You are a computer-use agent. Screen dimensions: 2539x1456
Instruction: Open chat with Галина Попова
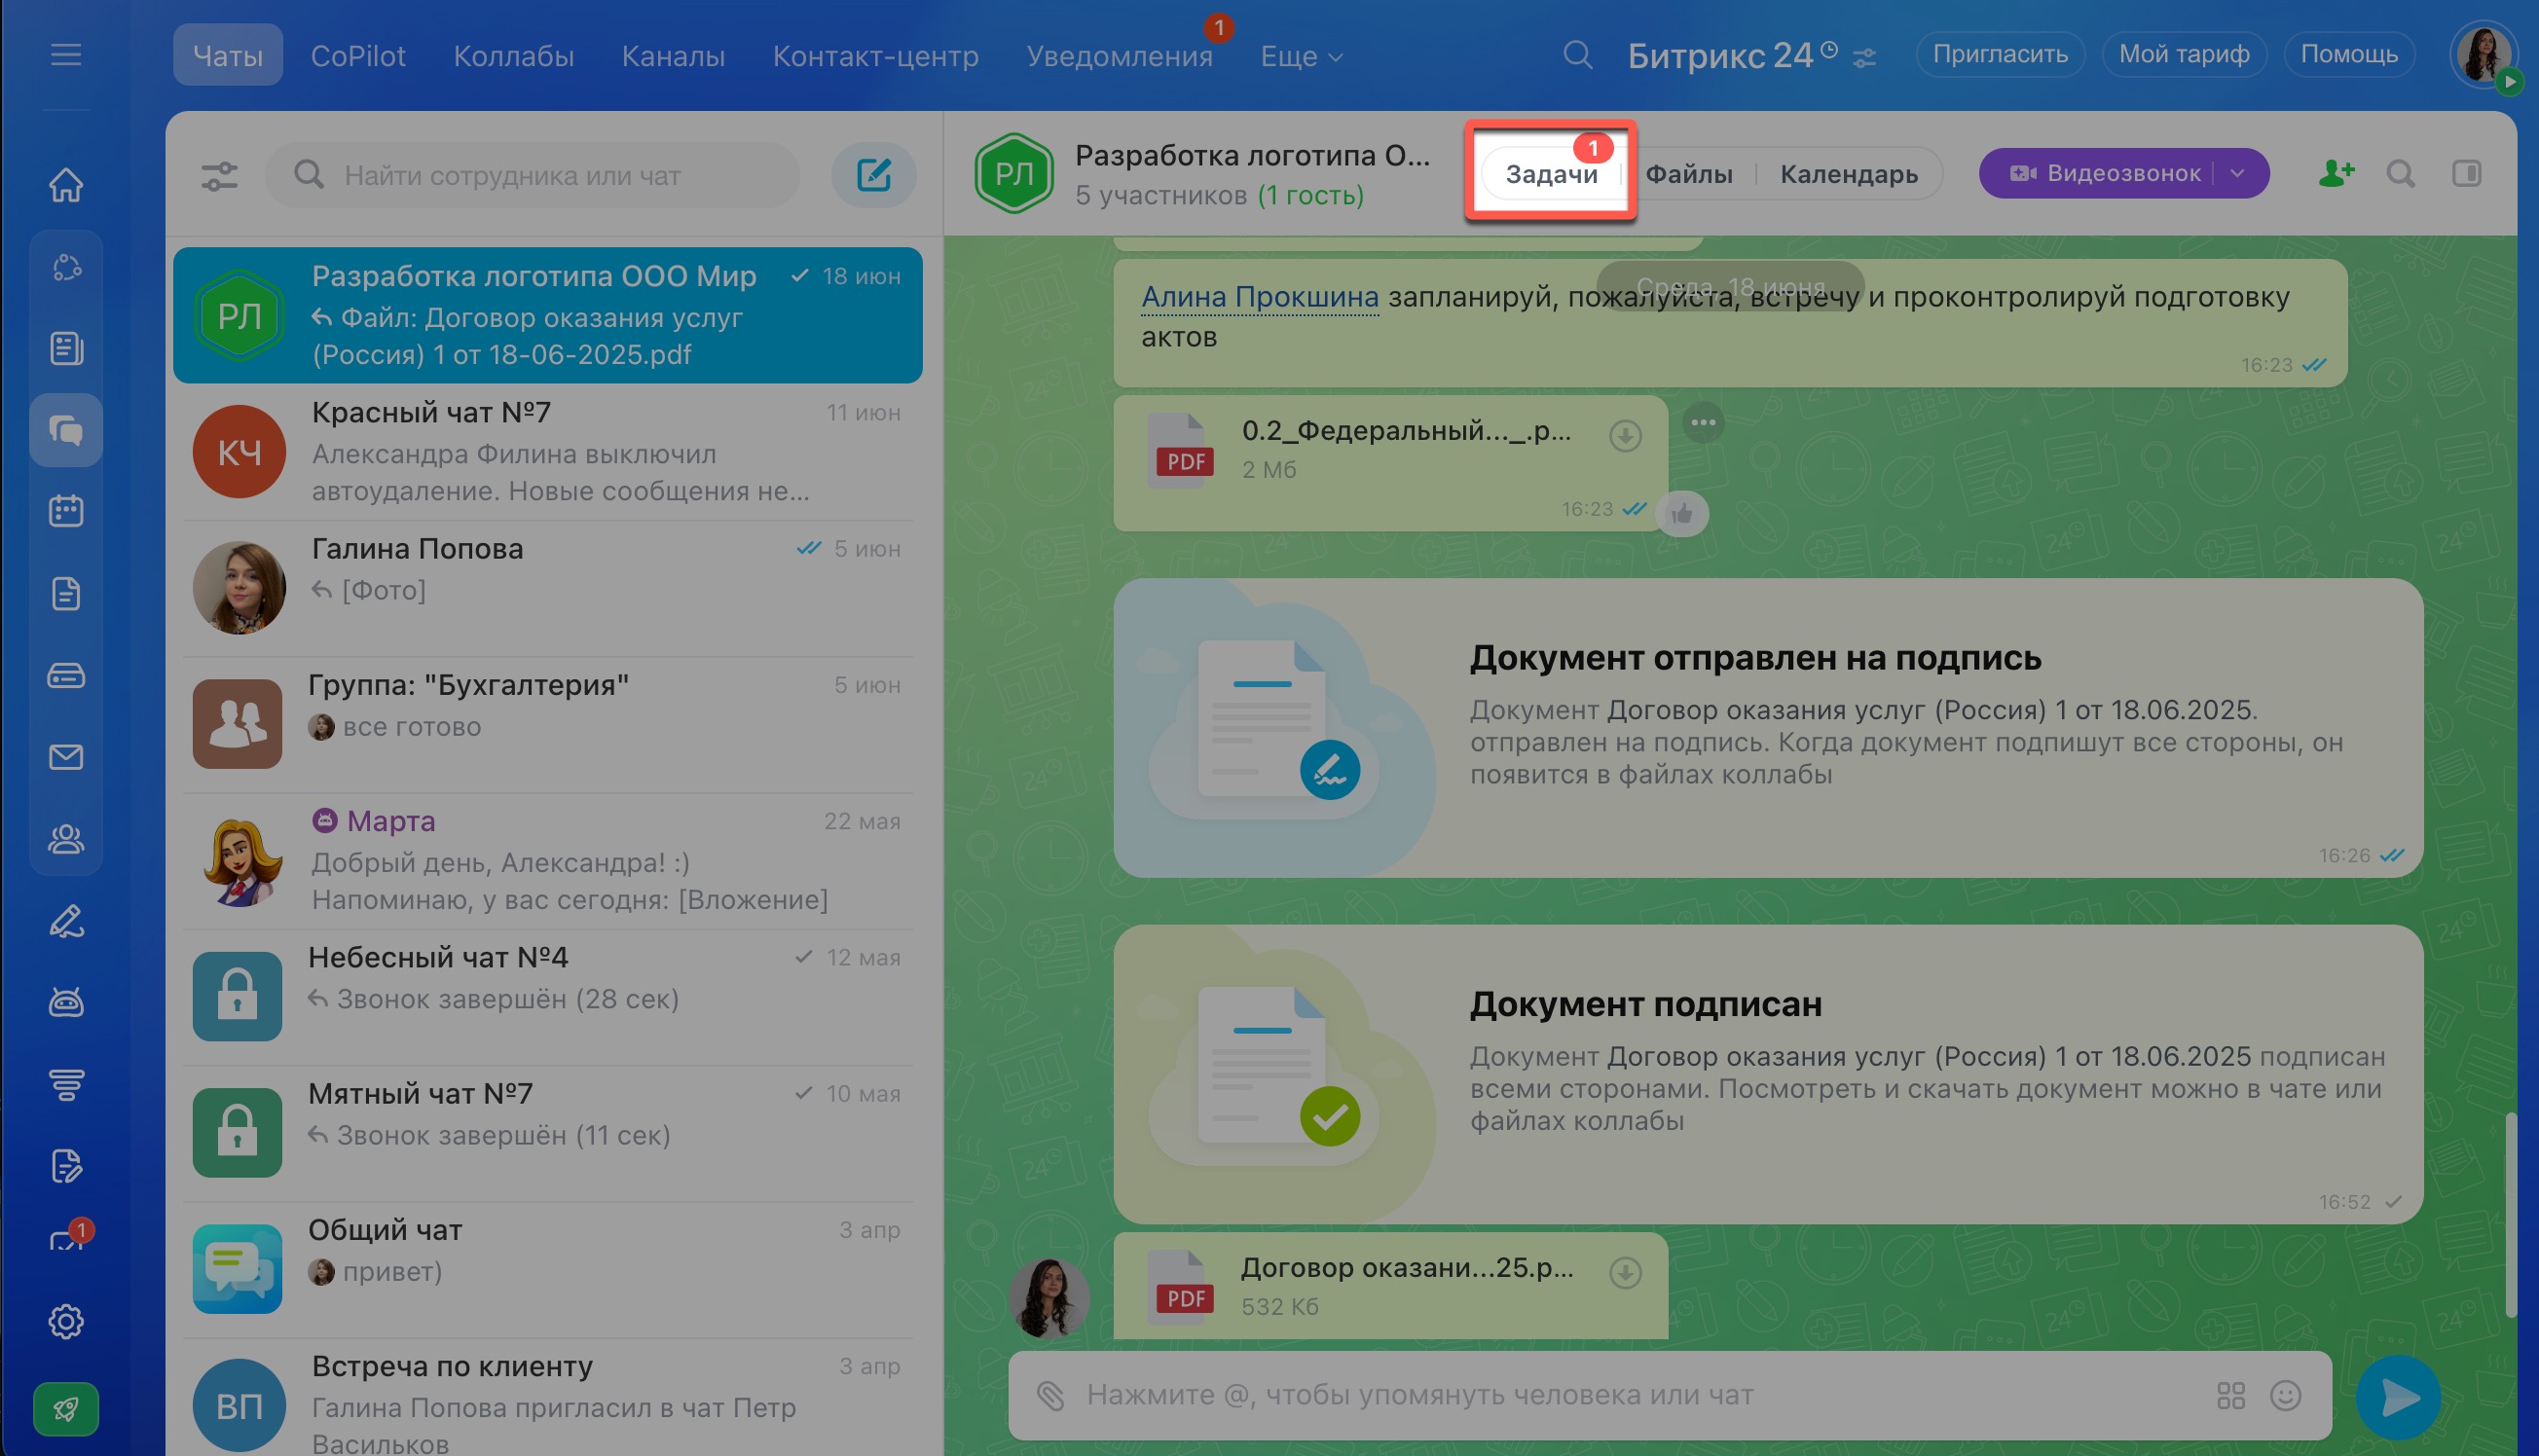(x=548, y=587)
